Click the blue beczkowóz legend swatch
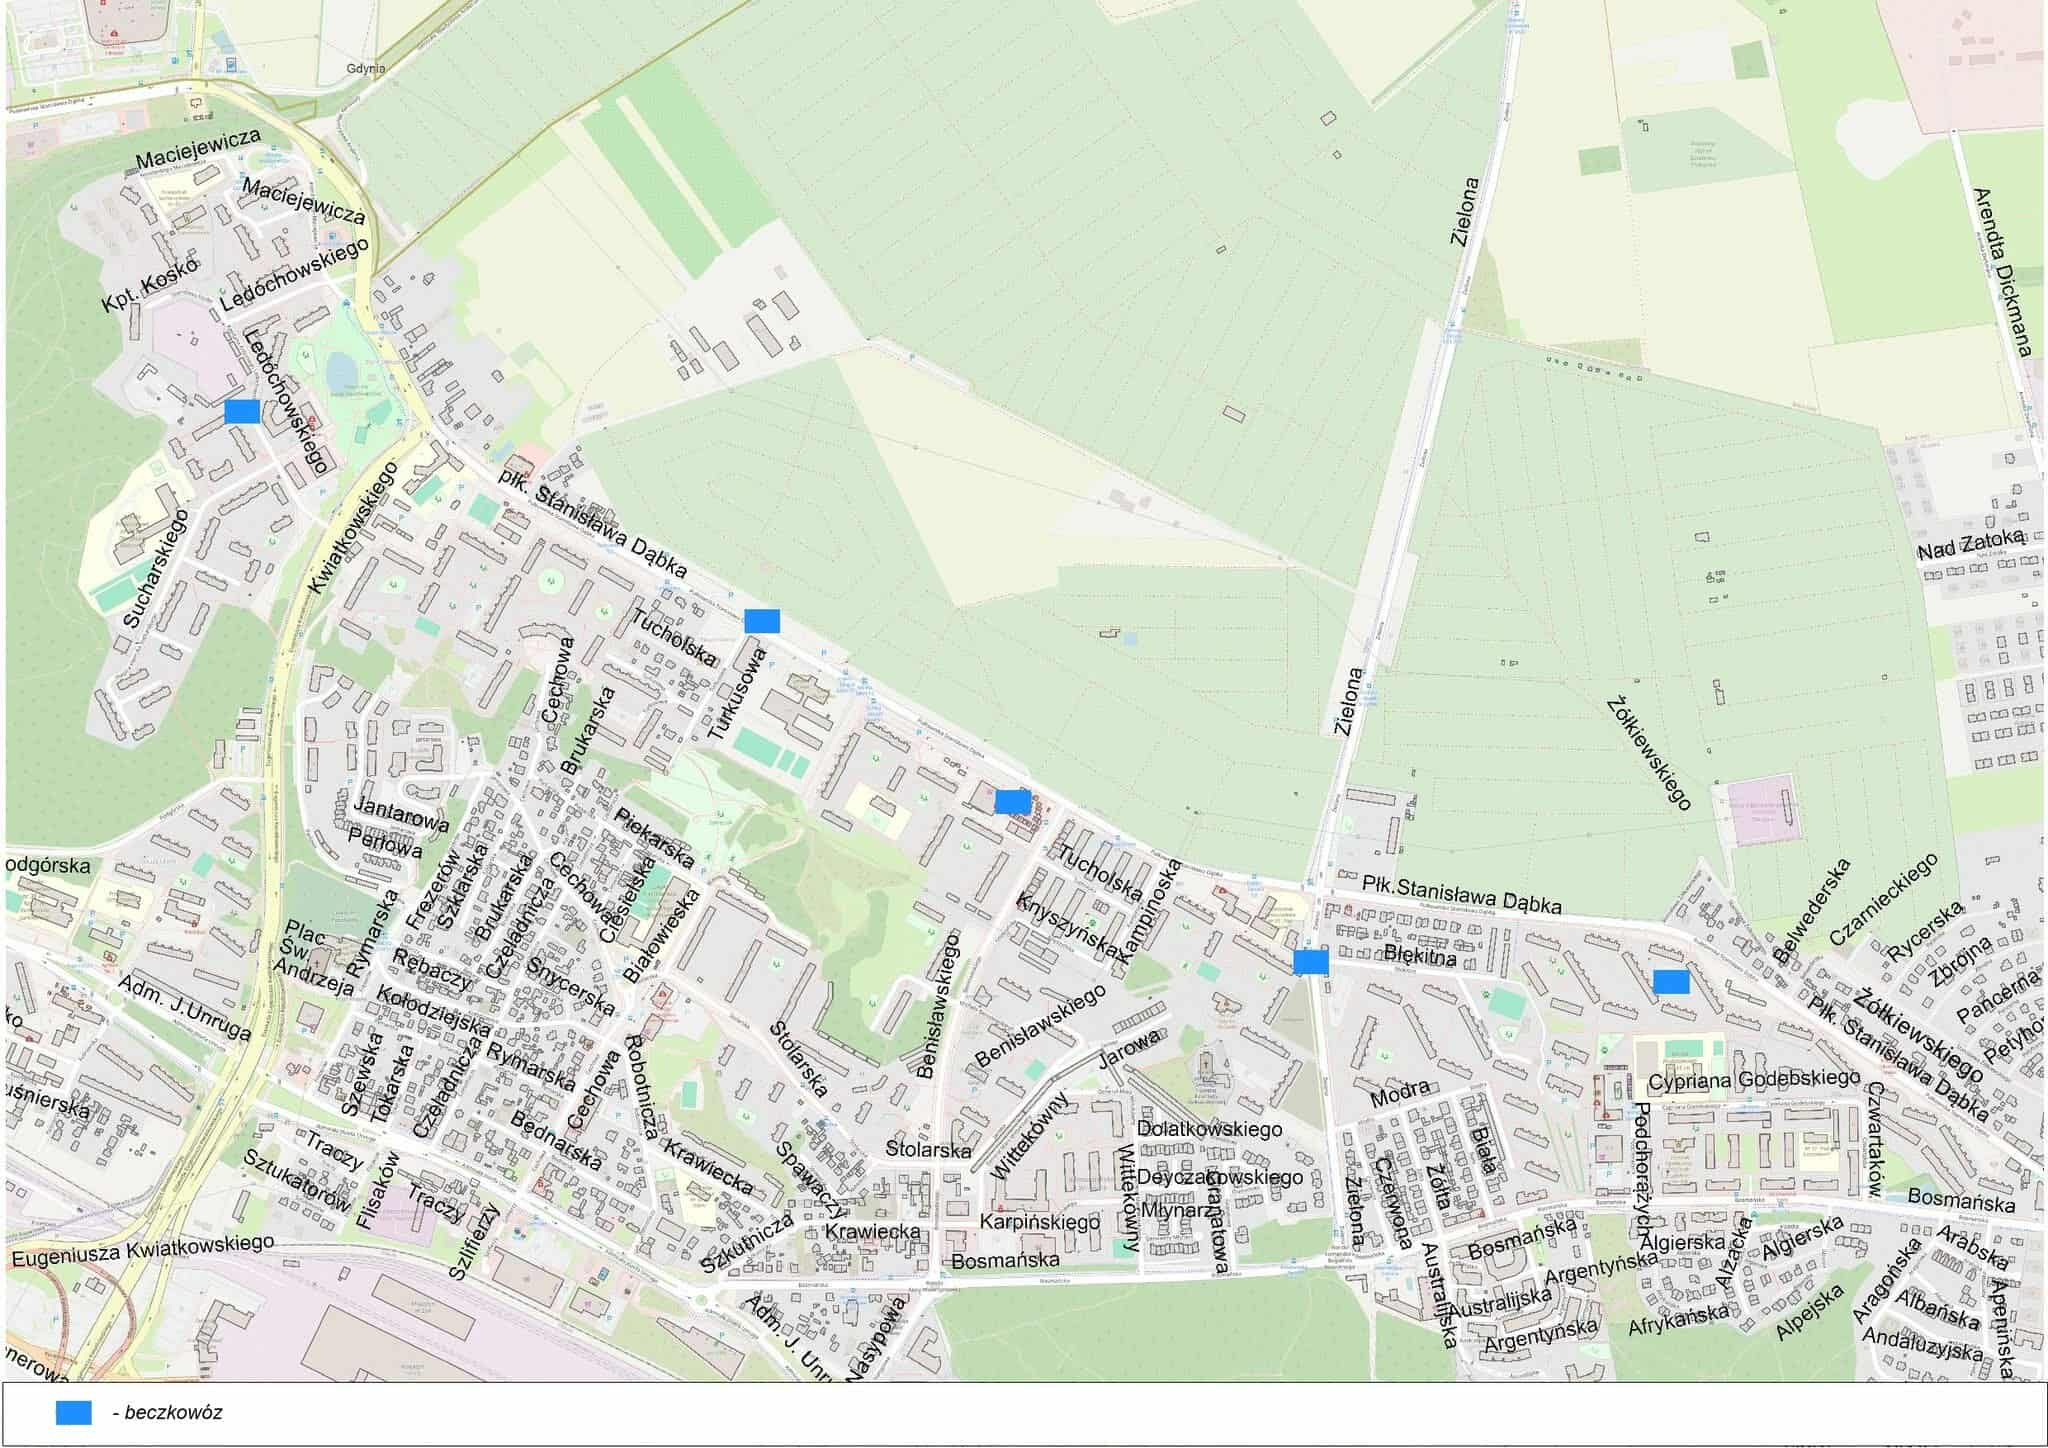This screenshot has height=1448, width=2048. pos(74,1412)
